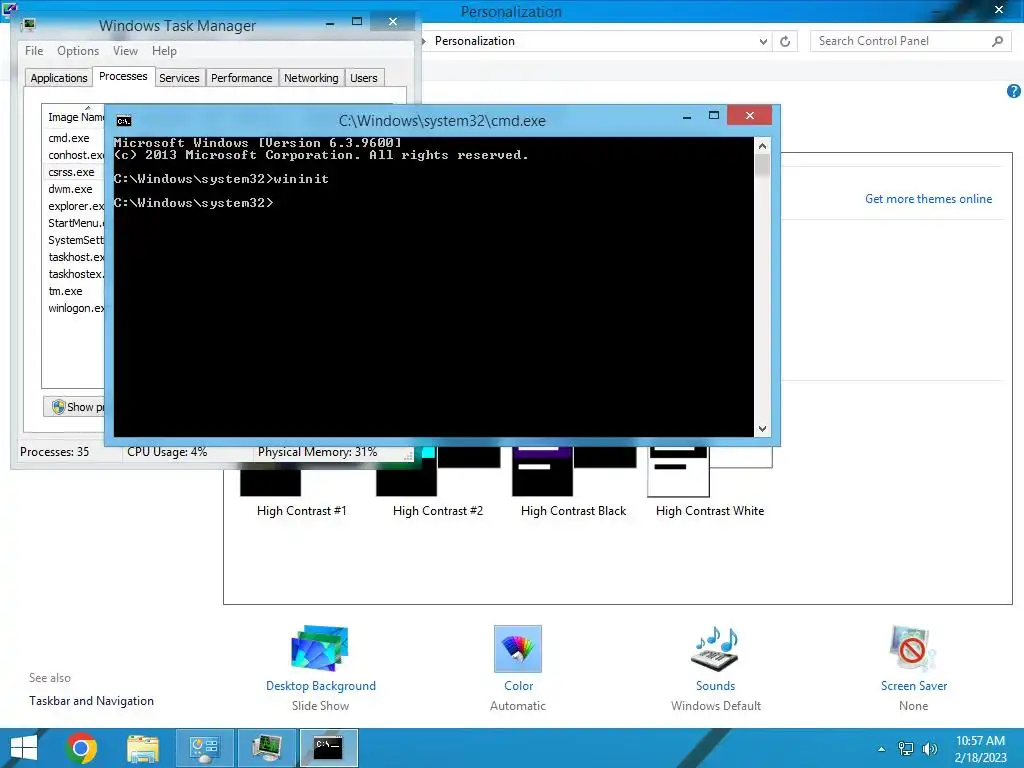Open the Color link
The image size is (1024, 768).
point(519,686)
